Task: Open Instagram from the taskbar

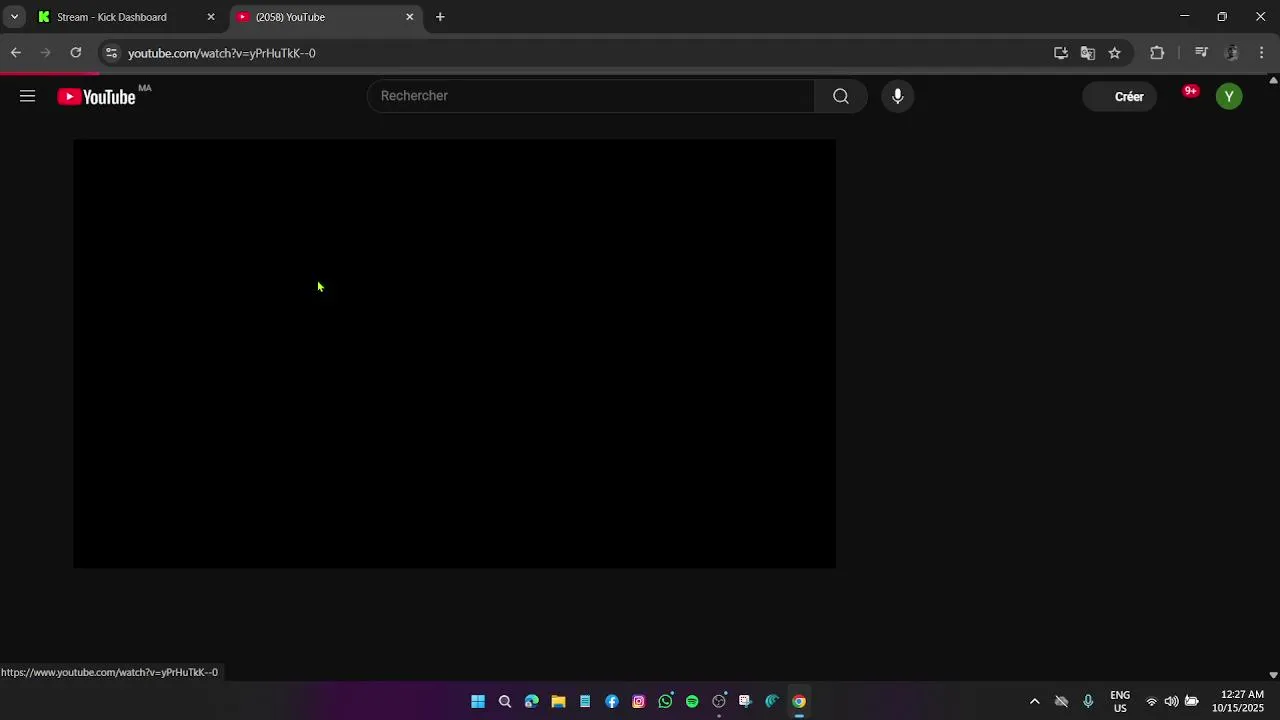Action: (x=639, y=701)
